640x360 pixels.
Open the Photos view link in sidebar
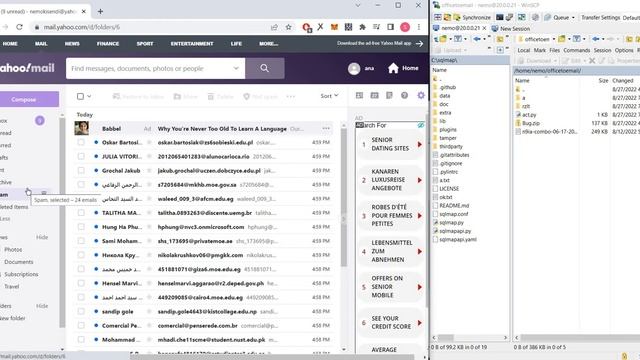pos(13,249)
